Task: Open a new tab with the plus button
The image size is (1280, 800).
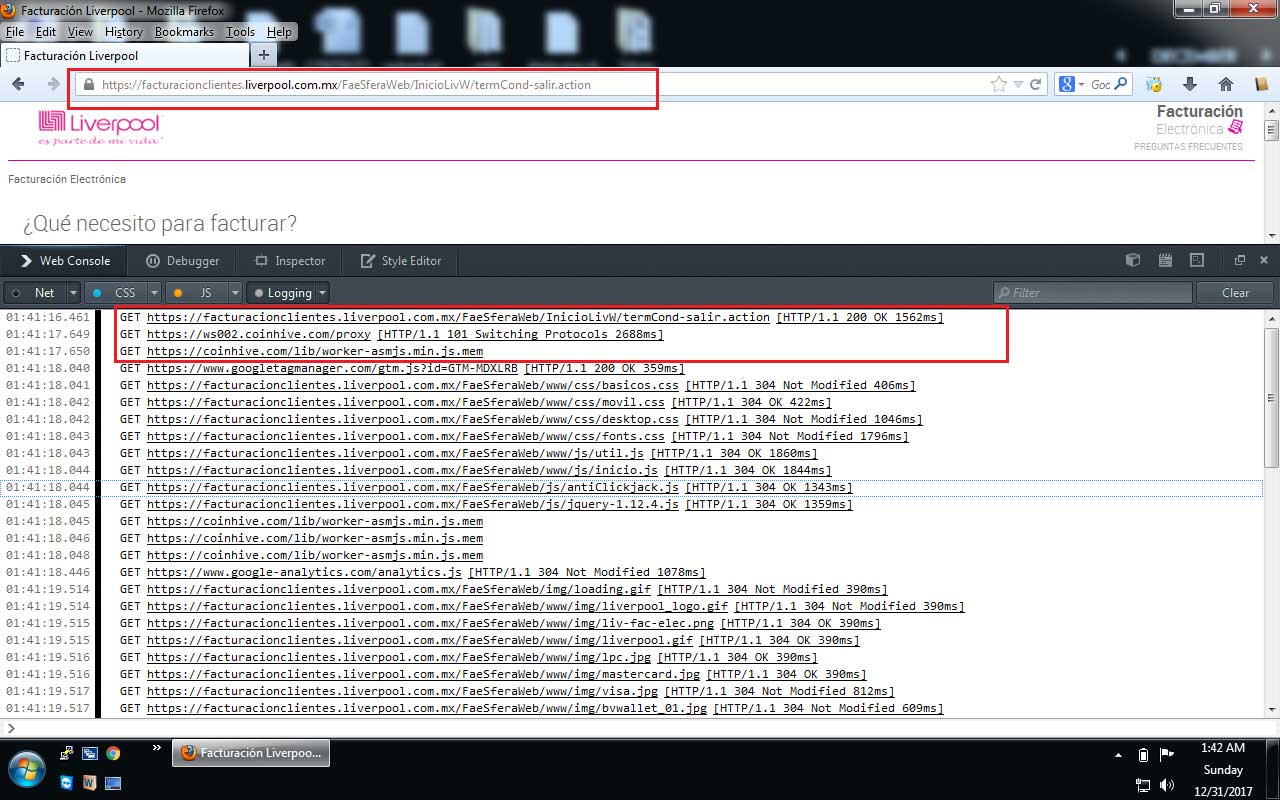Action: coord(264,55)
